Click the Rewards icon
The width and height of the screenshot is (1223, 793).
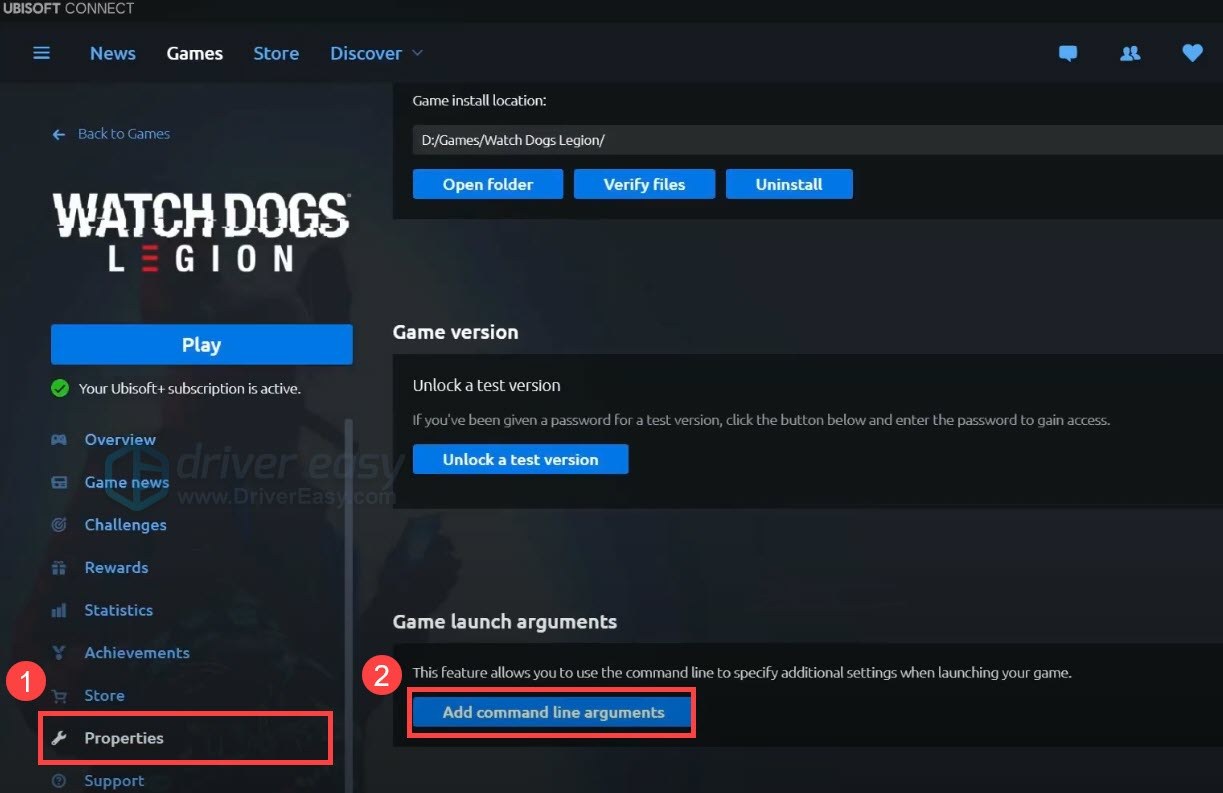coord(59,567)
